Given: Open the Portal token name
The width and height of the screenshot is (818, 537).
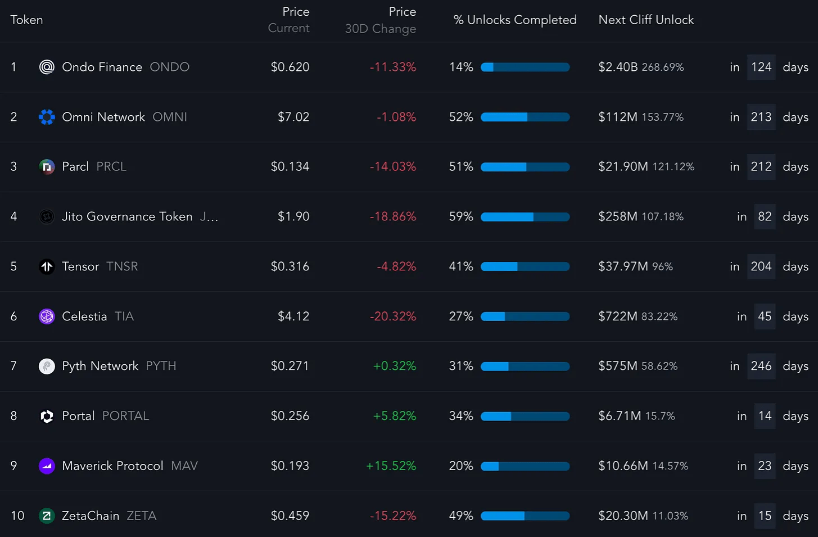Looking at the screenshot, I should click(78, 416).
